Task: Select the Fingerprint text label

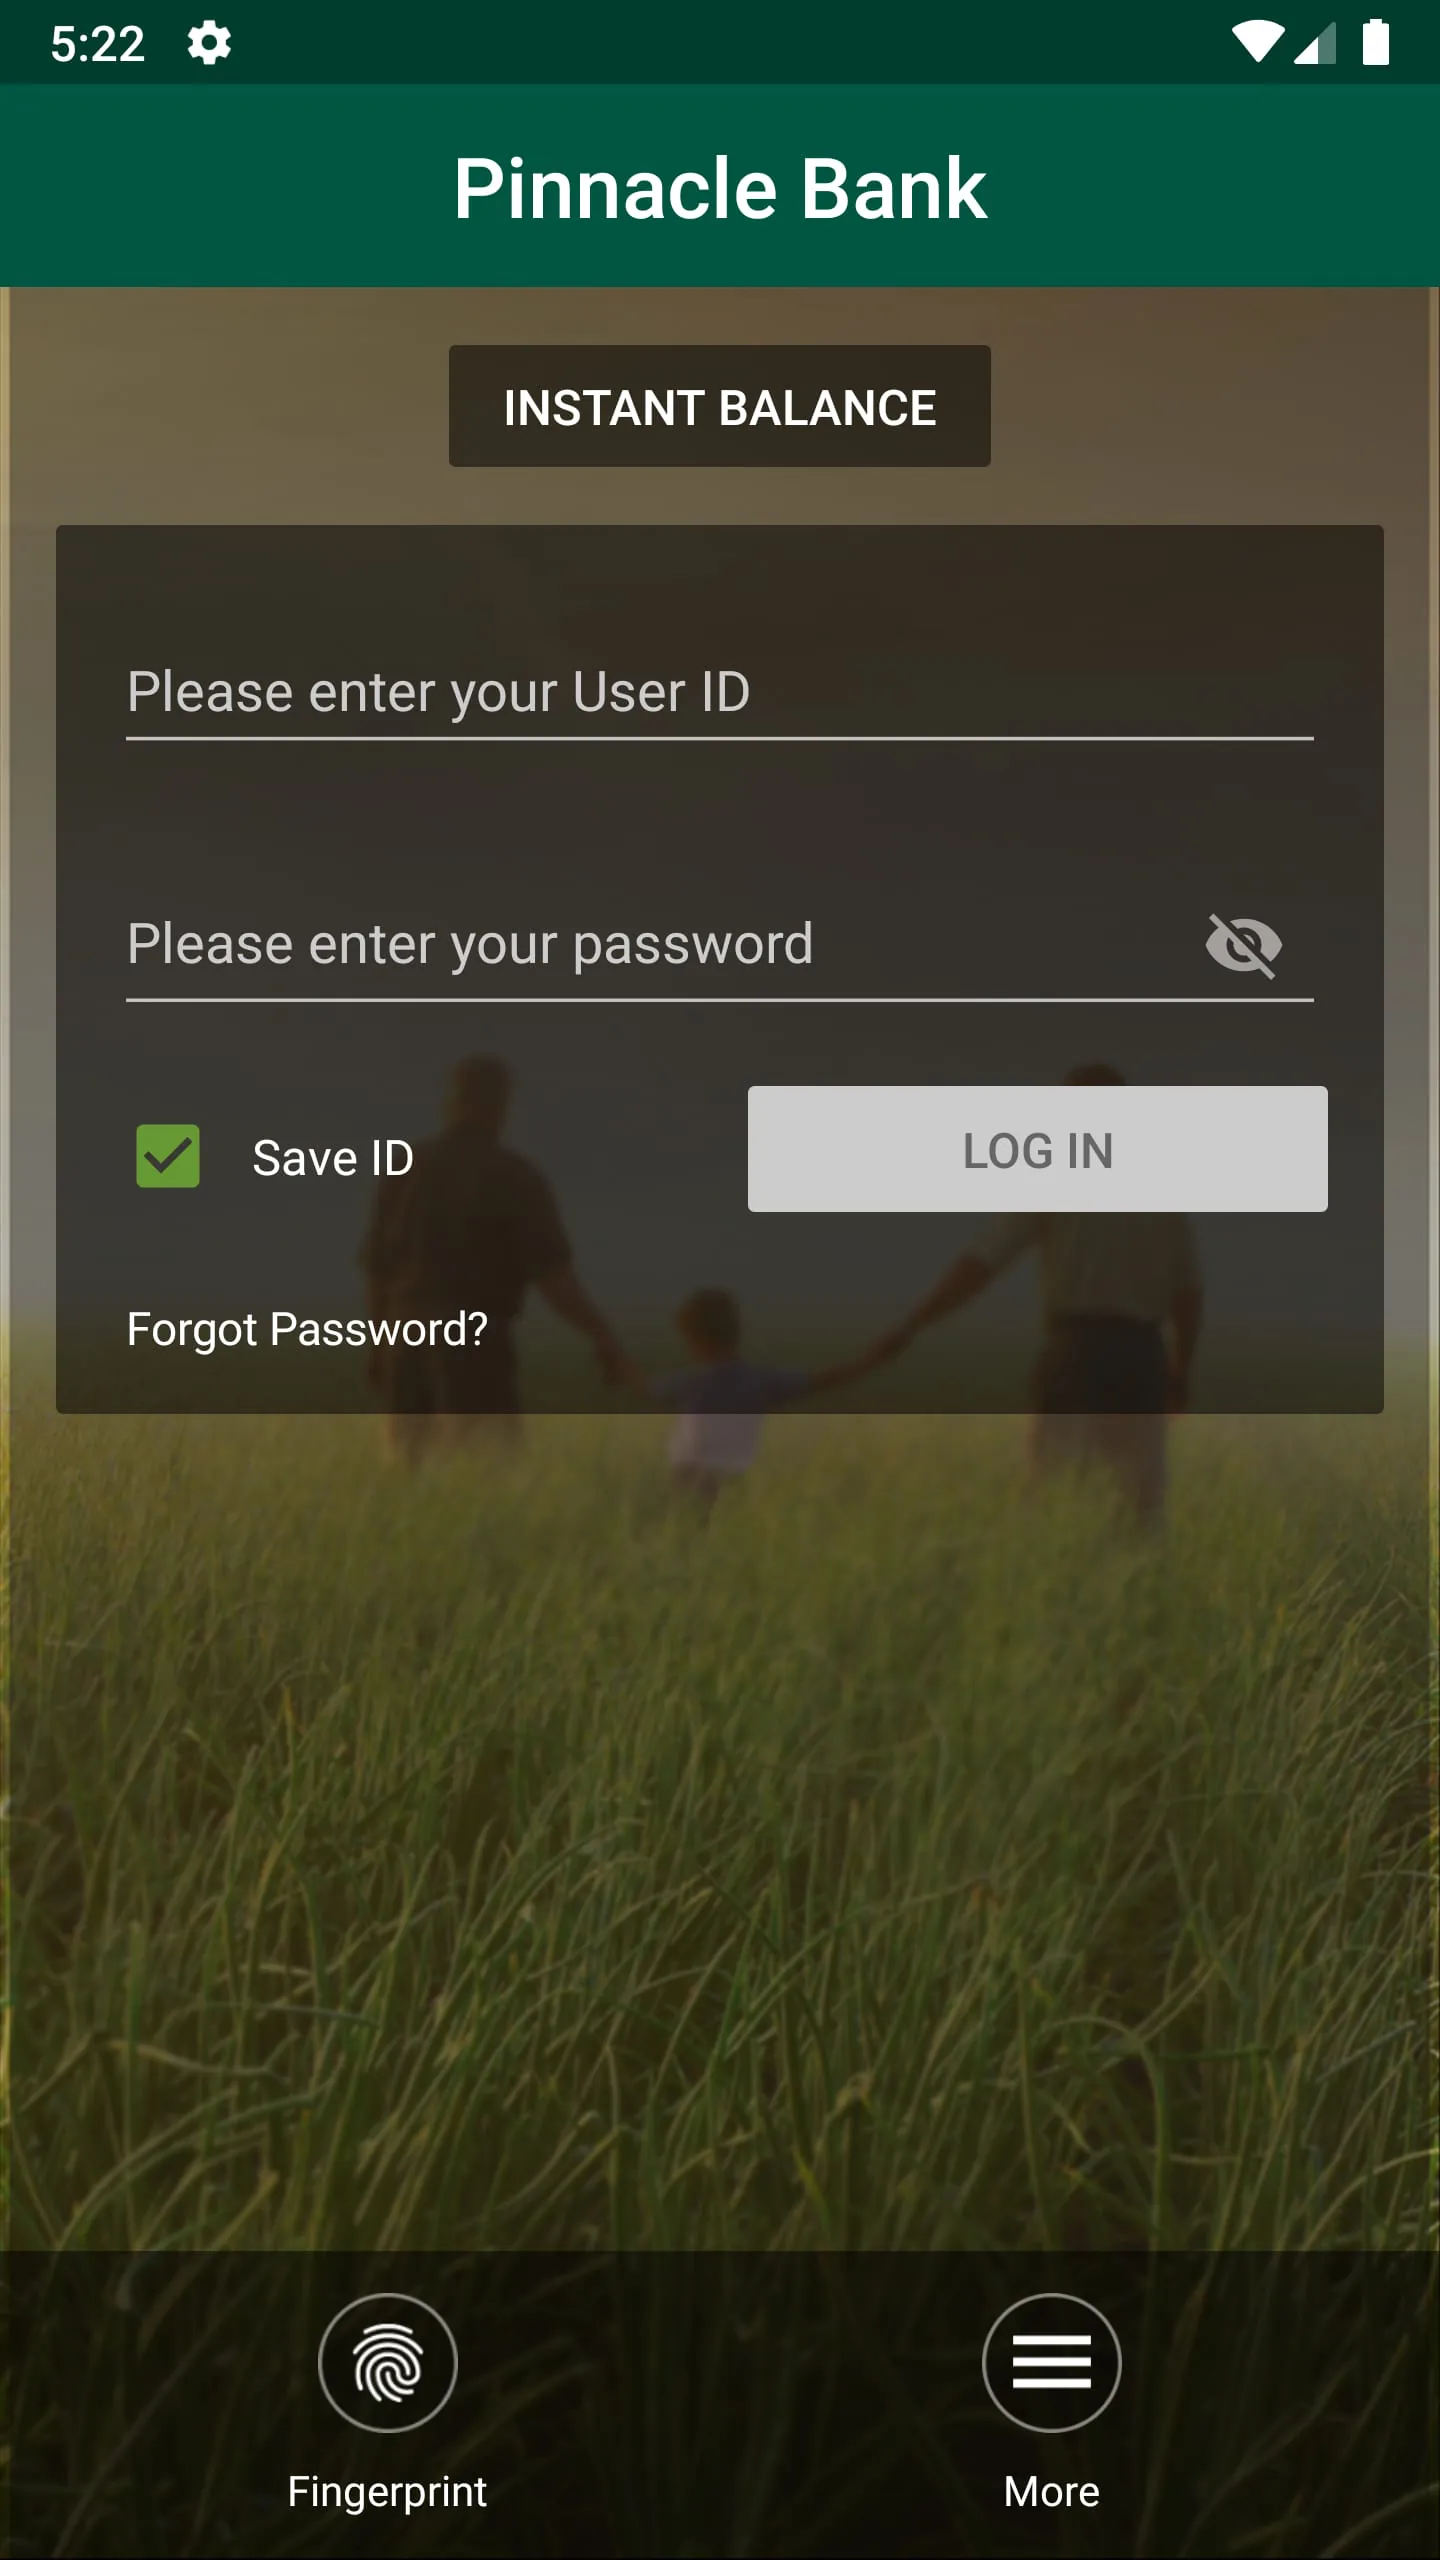Action: 387,2491
